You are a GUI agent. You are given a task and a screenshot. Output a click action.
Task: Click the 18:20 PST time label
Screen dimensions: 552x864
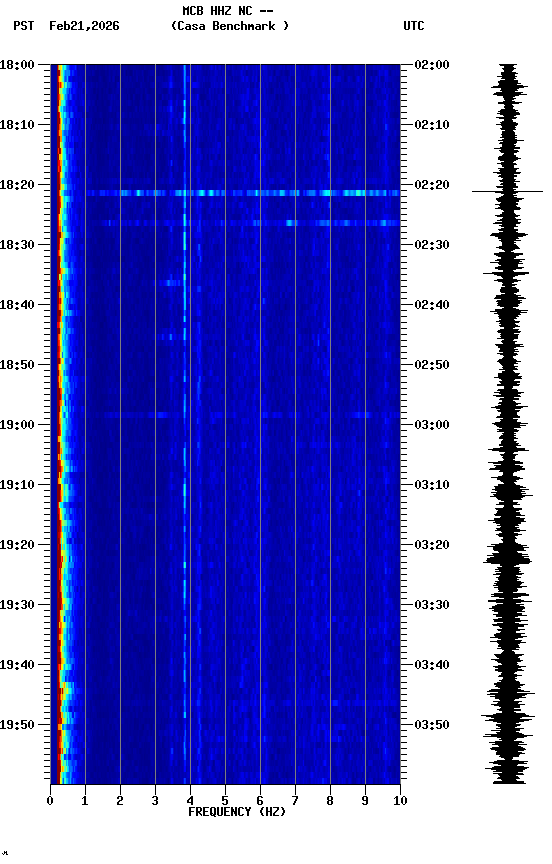17,185
